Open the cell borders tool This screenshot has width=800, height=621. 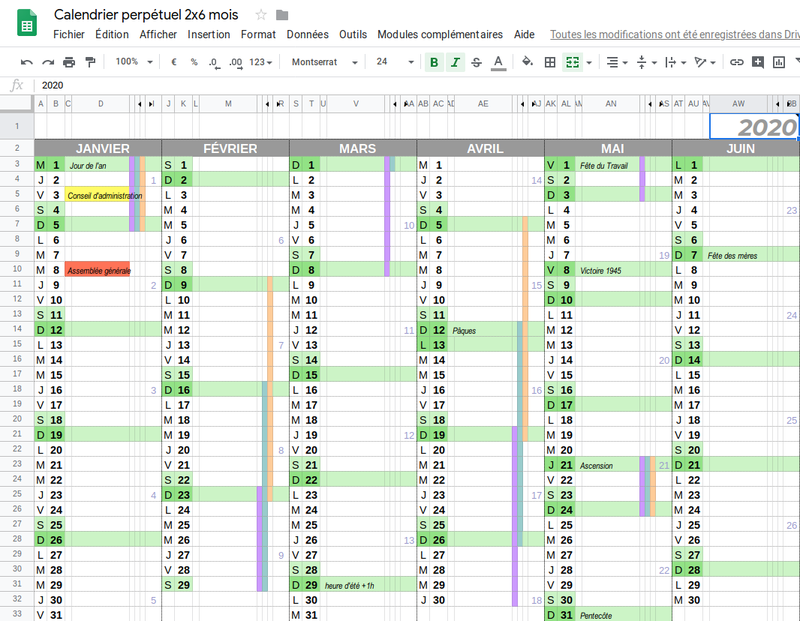549,62
